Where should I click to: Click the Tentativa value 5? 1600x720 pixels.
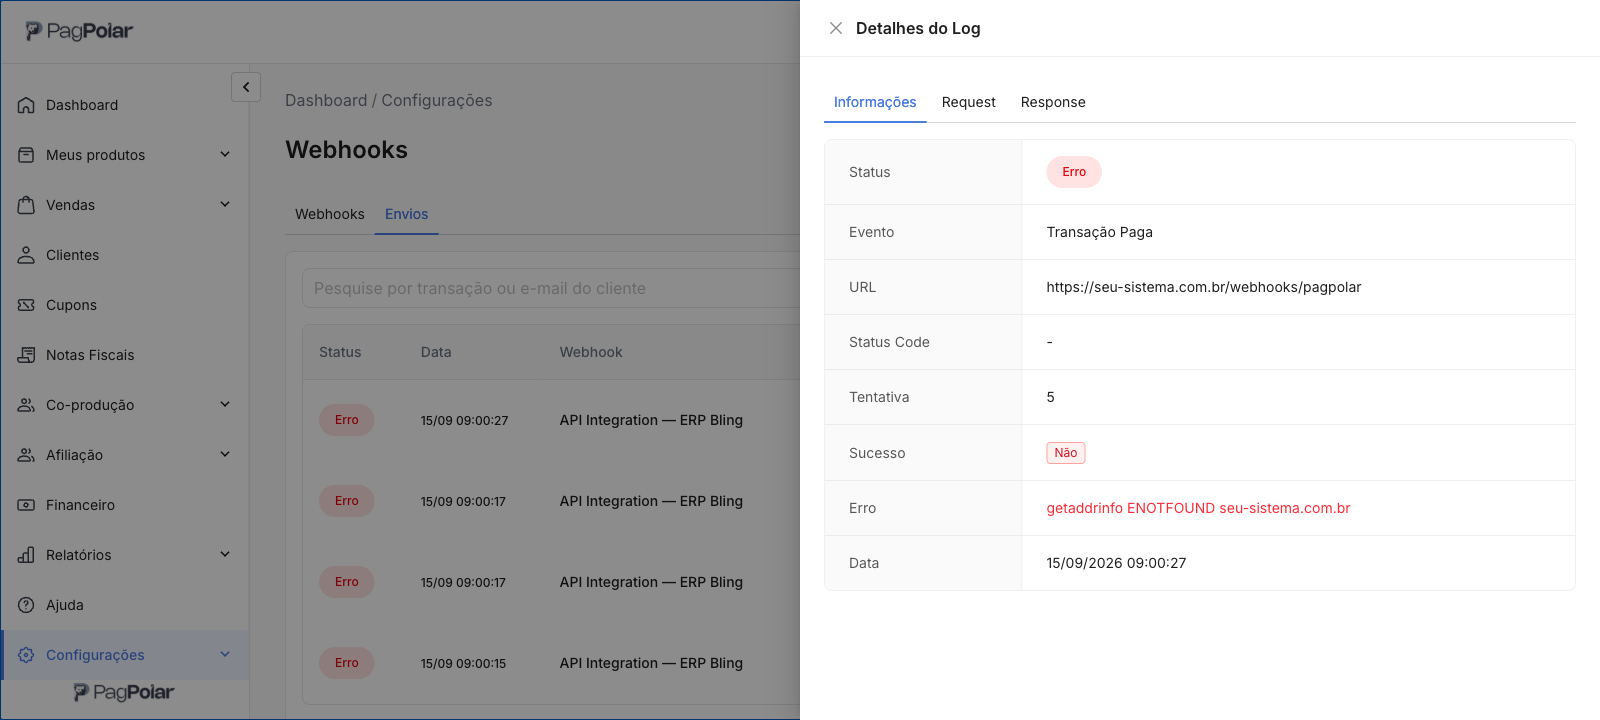click(1051, 397)
